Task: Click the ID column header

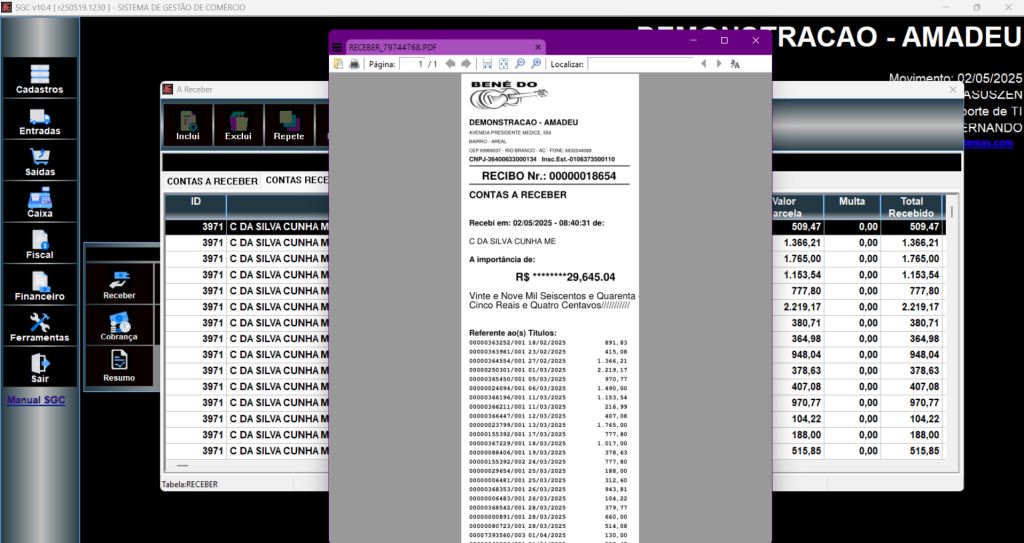Action: click(195, 206)
